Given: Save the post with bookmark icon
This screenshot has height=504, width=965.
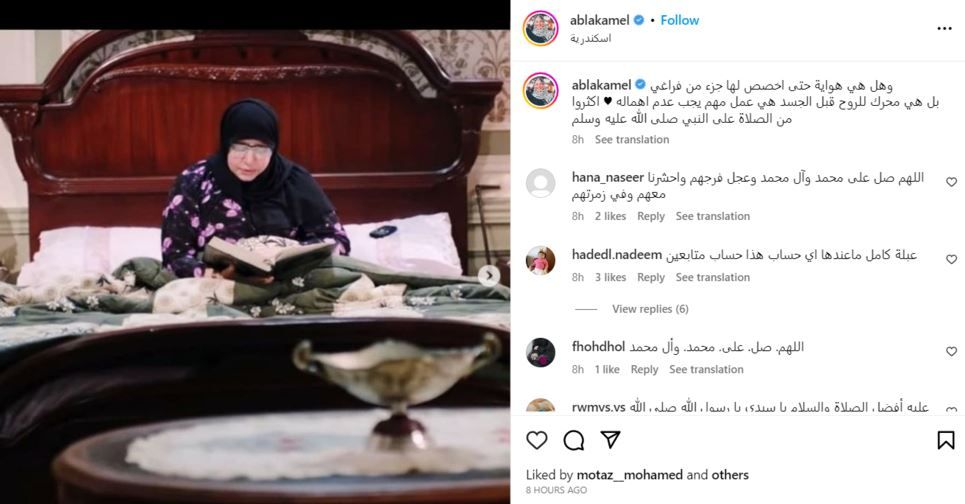Looking at the screenshot, I should click(945, 440).
